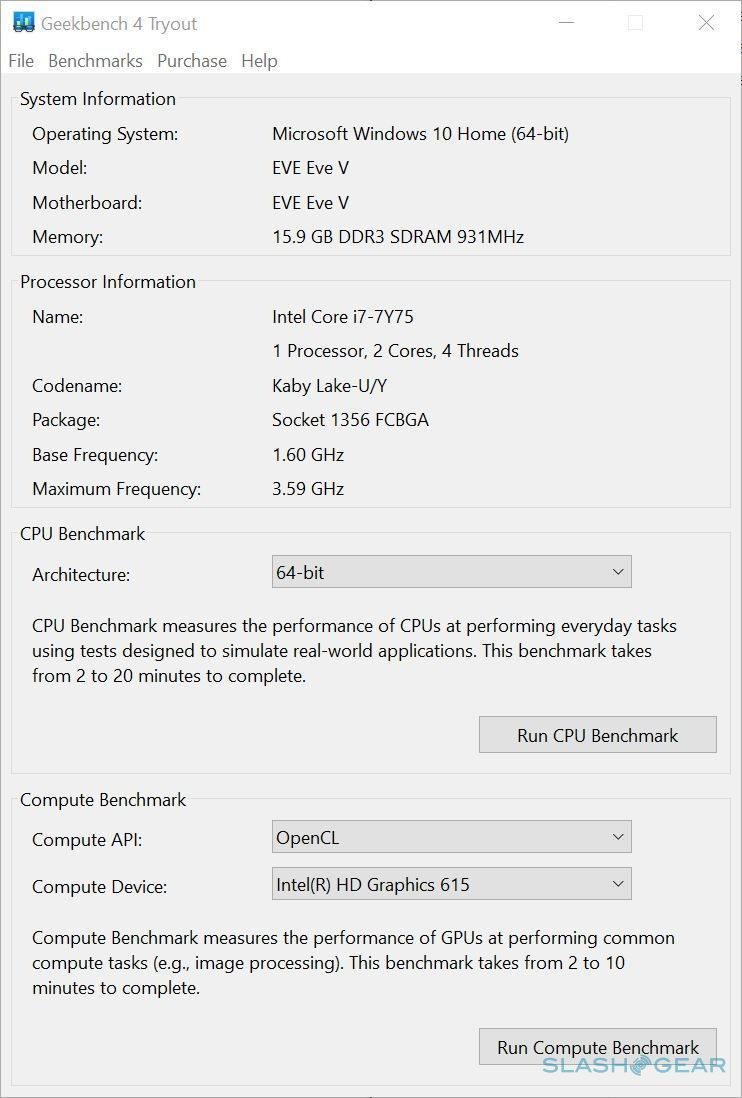Click the chevron arrow on Compute API dropdown
Viewport: 742px width, 1098px height.
point(617,837)
